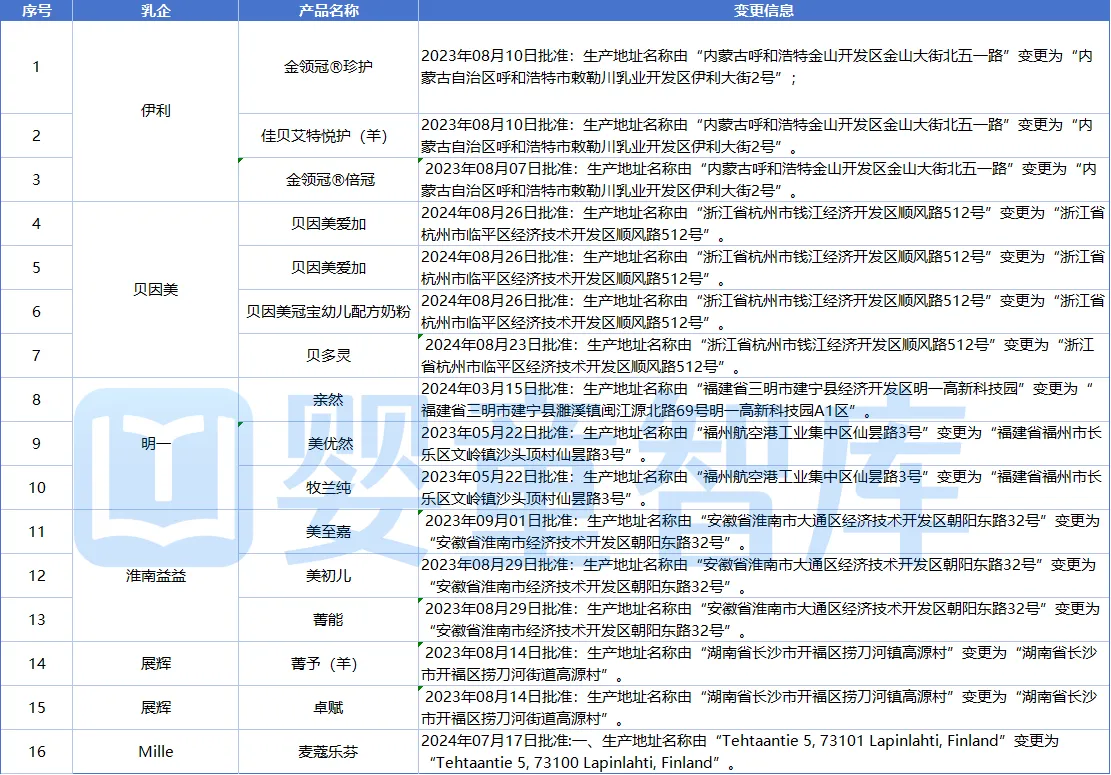Click the 2024年08月23日批准 change info cell

764,356
